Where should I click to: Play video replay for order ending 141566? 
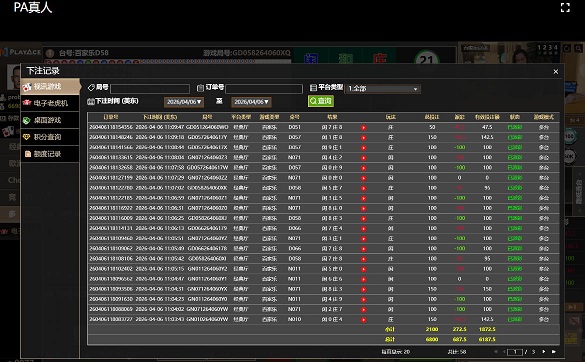point(363,148)
